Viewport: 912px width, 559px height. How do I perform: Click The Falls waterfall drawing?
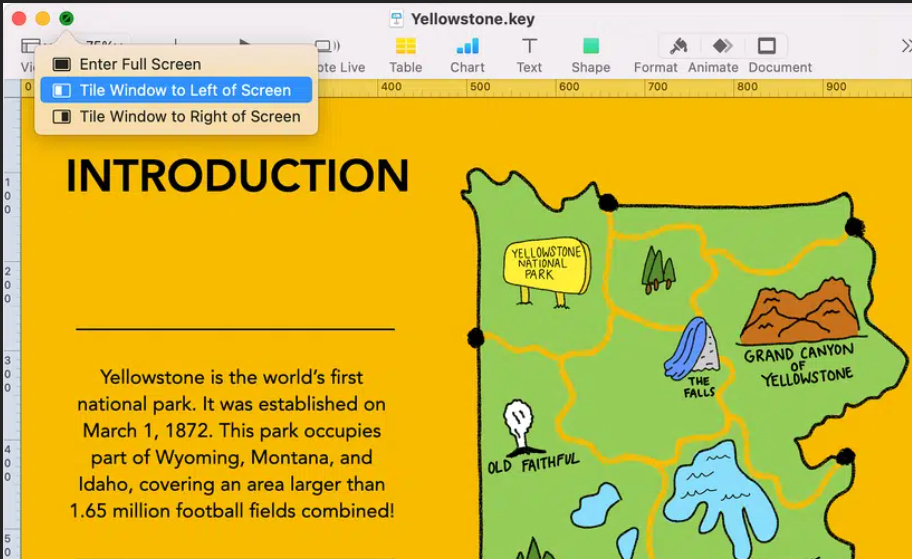click(x=692, y=348)
